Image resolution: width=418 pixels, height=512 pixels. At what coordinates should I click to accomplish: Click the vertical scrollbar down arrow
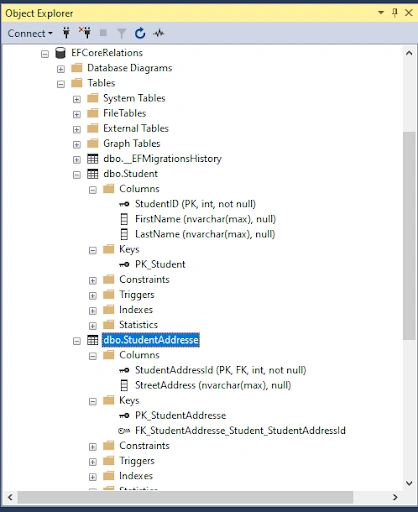coord(409,483)
